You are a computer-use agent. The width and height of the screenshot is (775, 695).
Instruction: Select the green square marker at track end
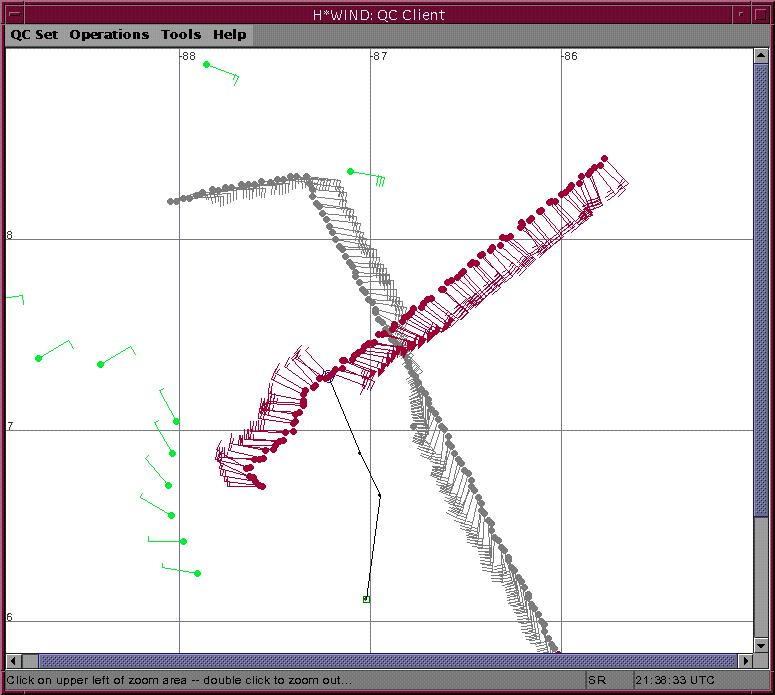click(366, 599)
